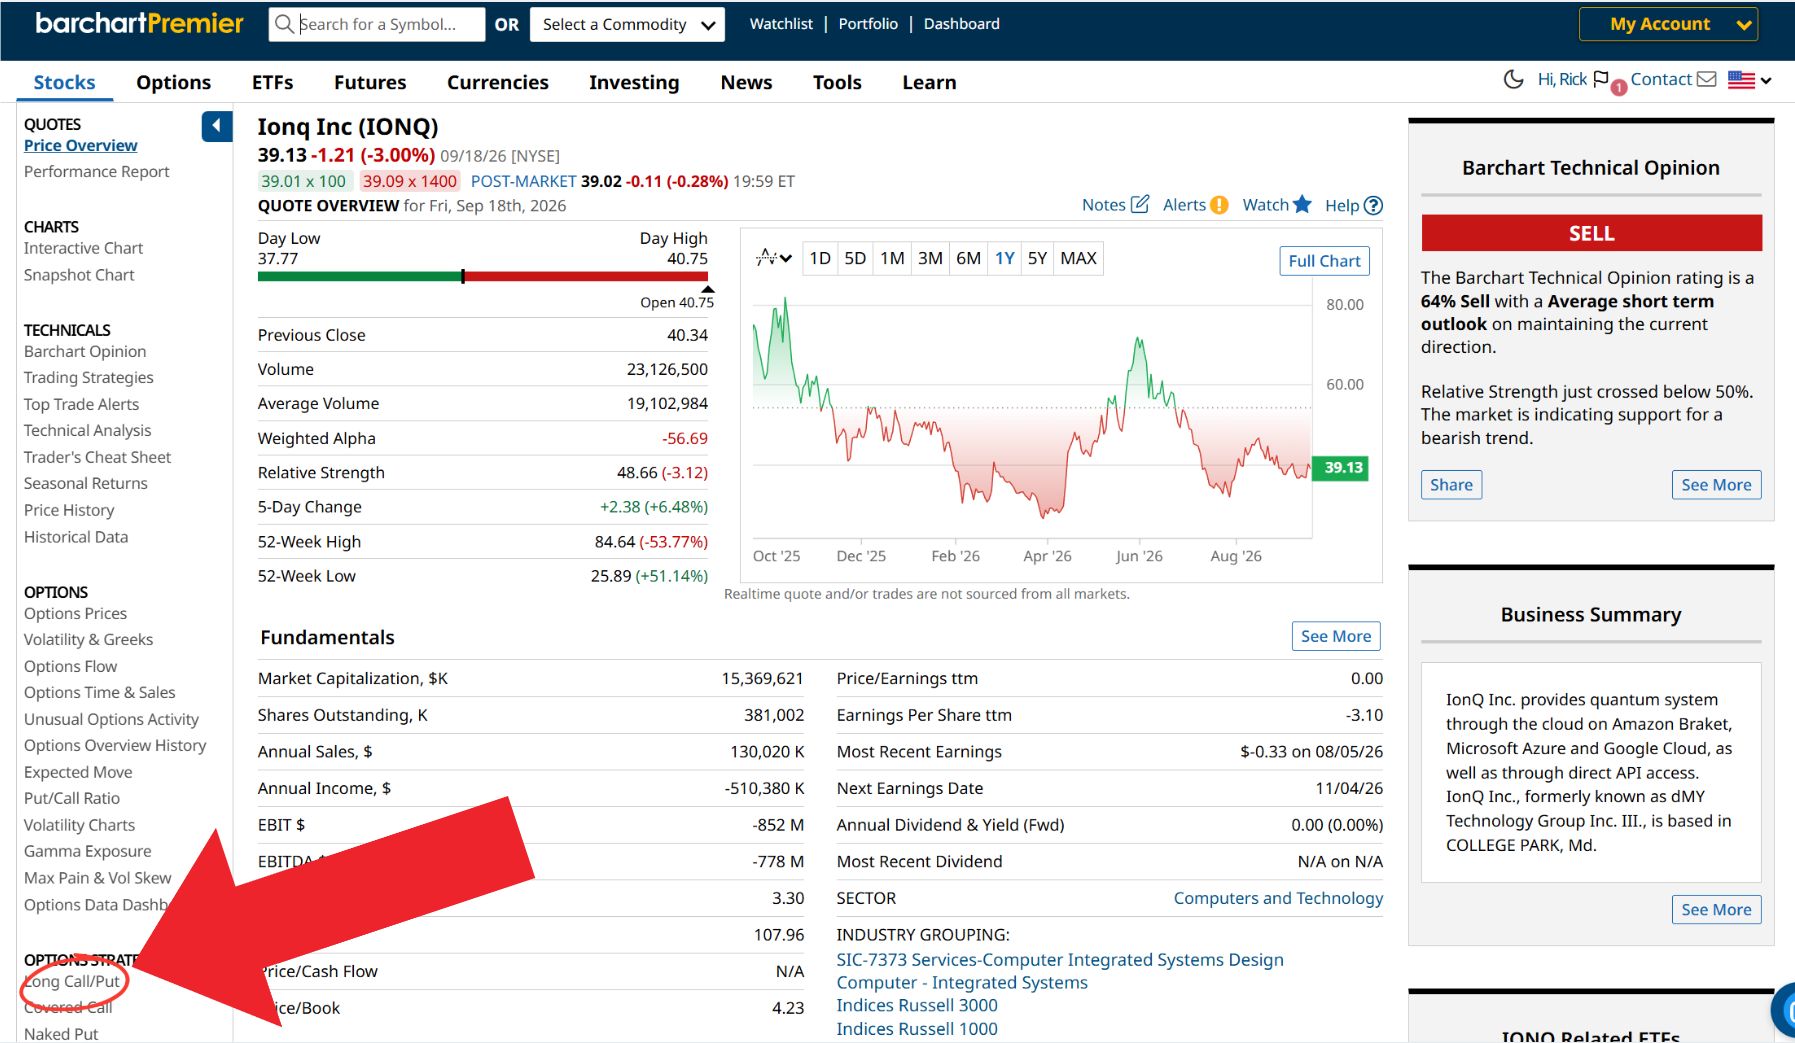Click the Day Low-High range bar
Viewport: 1795px width, 1043px height.
483,276
